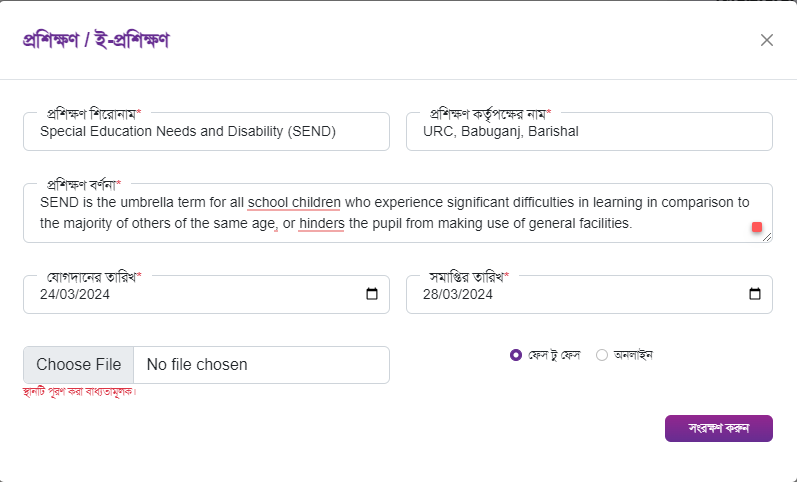Click the day segment of end date field
Viewport: 797px width, 482px height.
click(430, 294)
